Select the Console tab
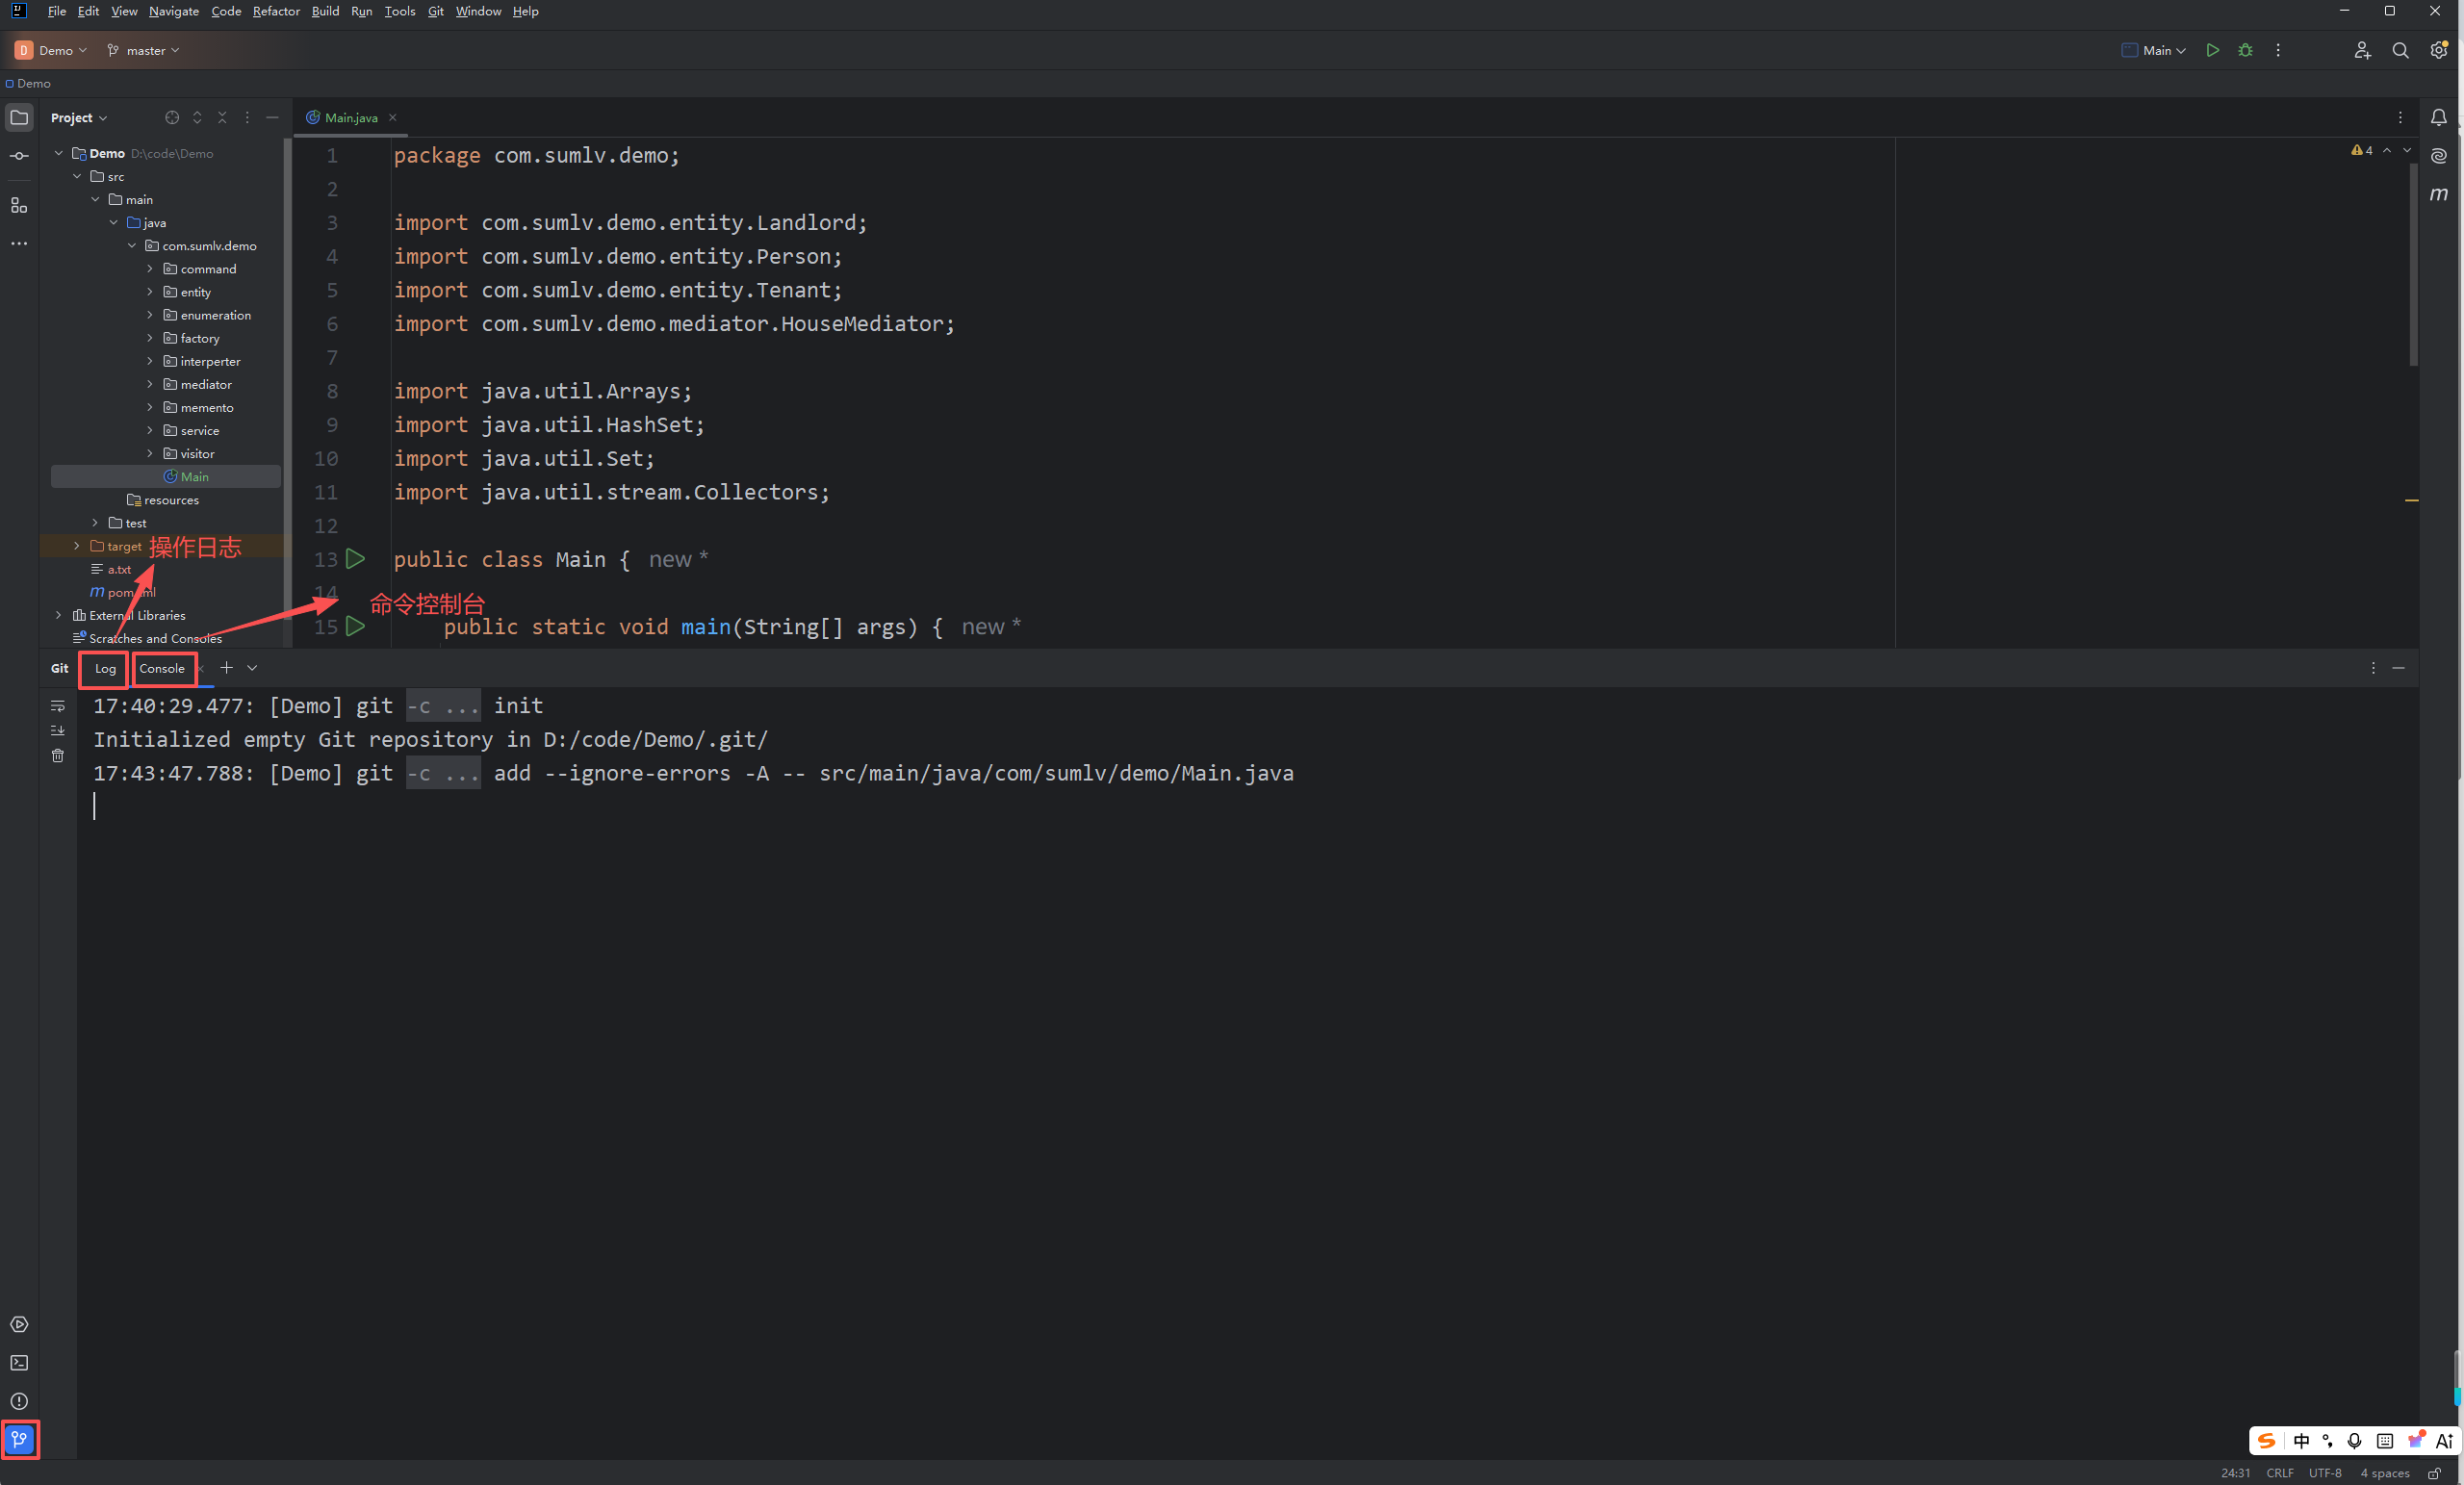The width and height of the screenshot is (2464, 1485). pos(162,668)
